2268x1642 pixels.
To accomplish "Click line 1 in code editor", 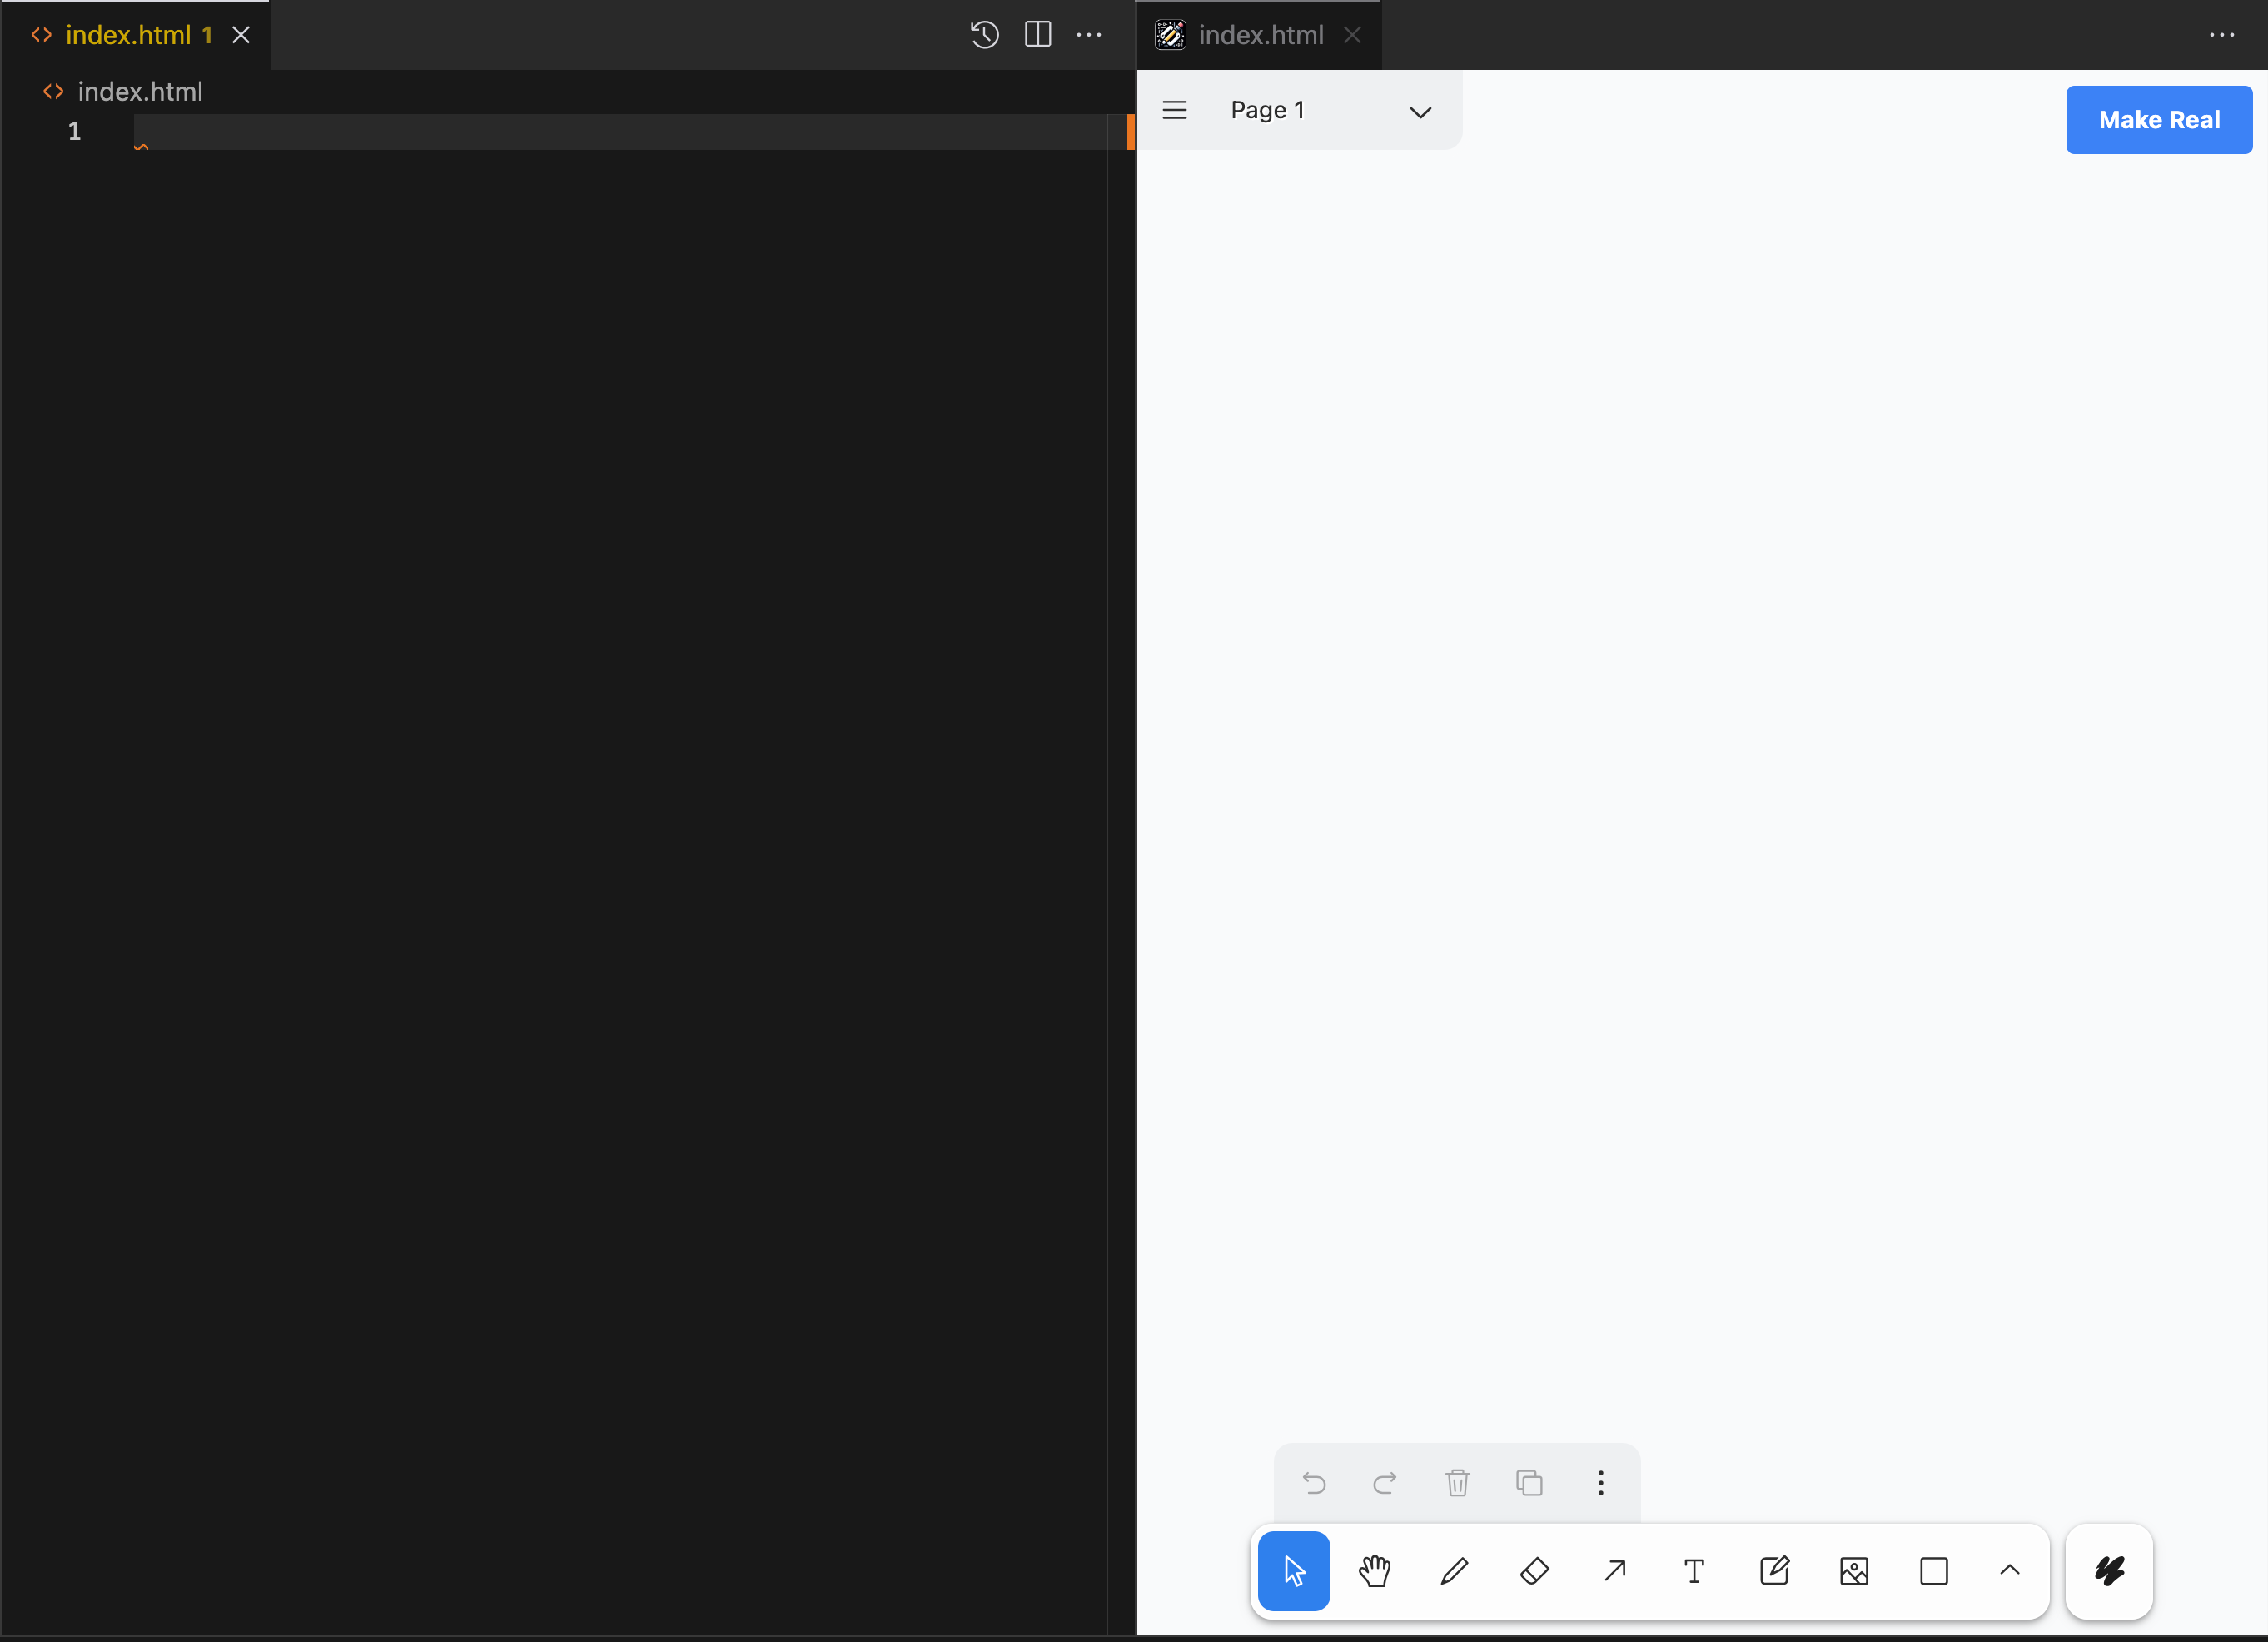I will coord(600,132).
